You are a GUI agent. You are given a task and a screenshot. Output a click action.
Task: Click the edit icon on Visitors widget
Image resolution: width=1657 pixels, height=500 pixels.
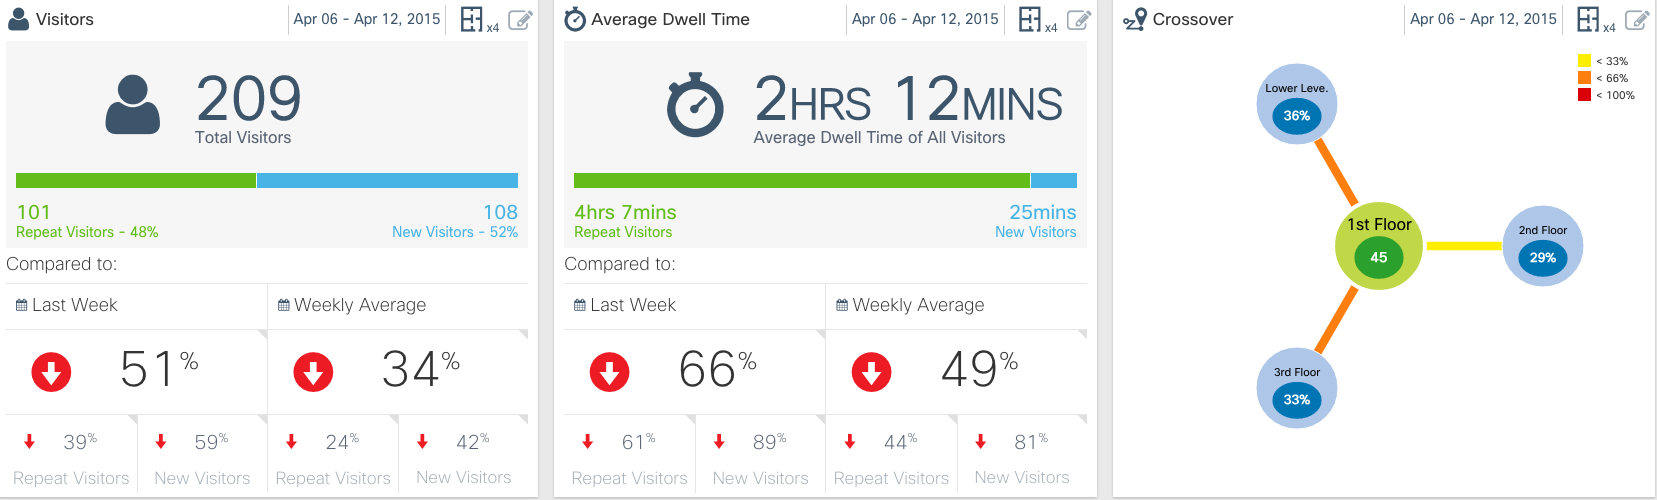click(x=520, y=20)
